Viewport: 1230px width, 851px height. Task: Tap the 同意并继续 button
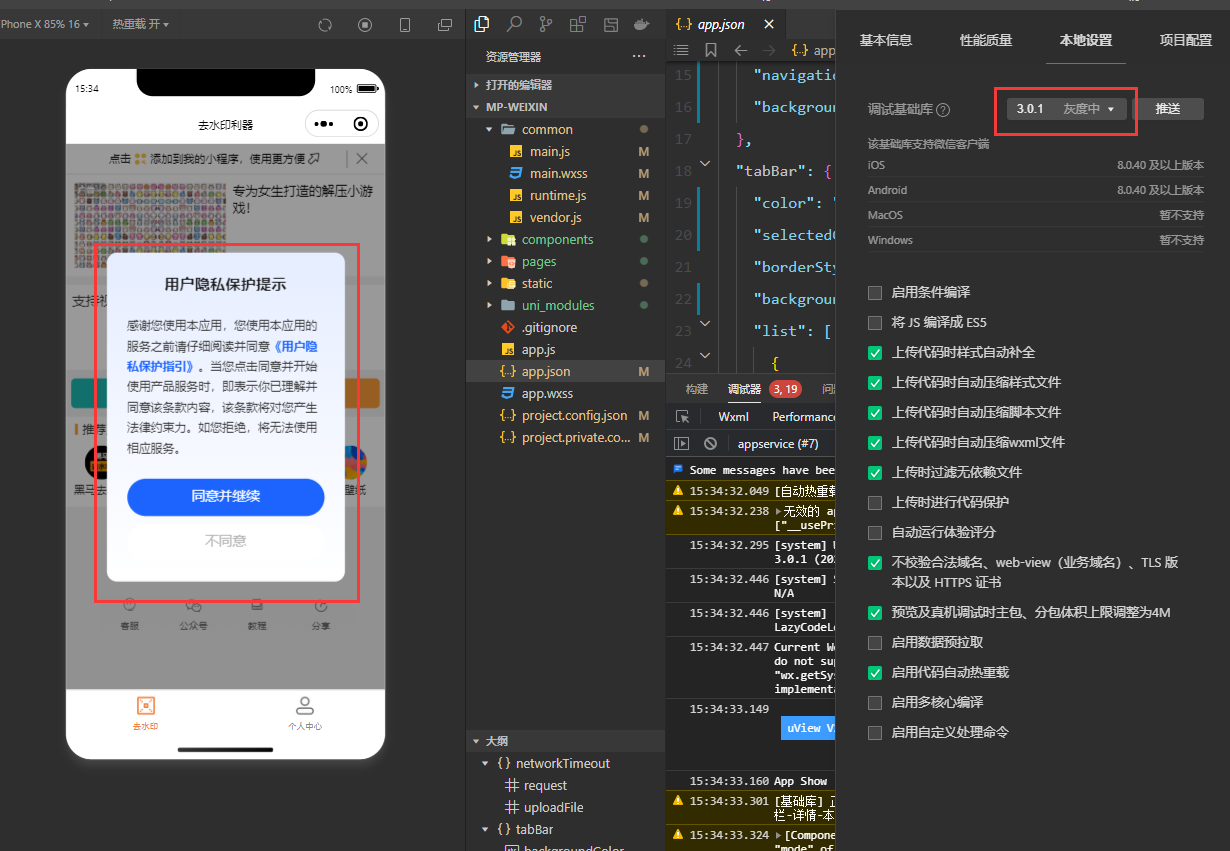226,496
